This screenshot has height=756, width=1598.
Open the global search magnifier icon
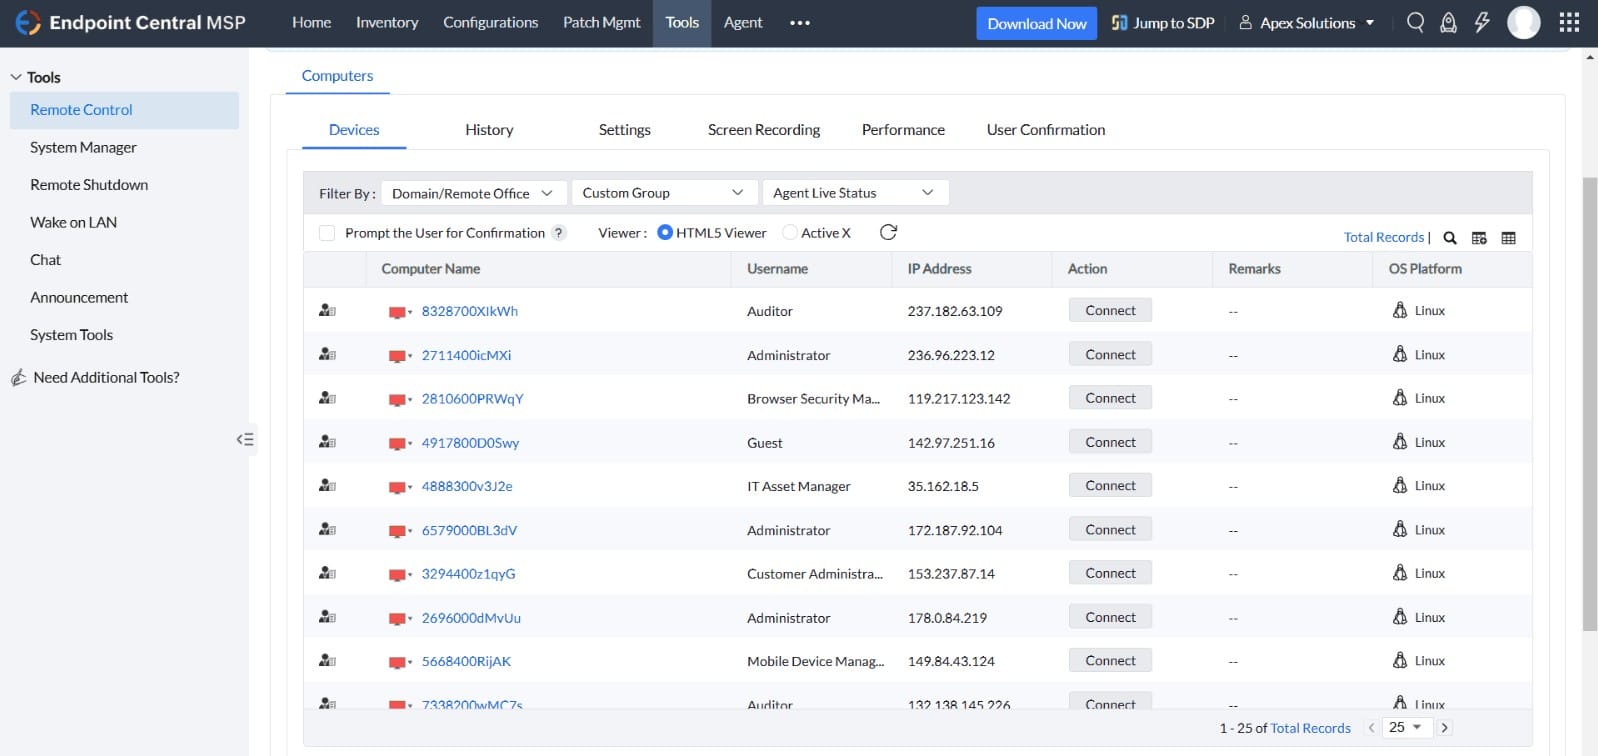tap(1415, 22)
